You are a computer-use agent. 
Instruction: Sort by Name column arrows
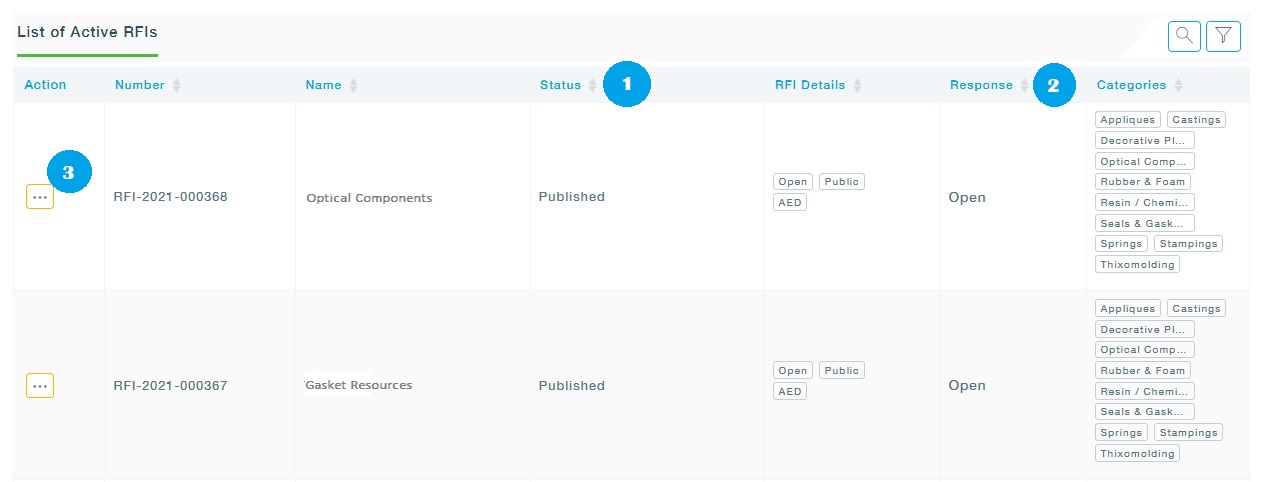click(x=353, y=86)
